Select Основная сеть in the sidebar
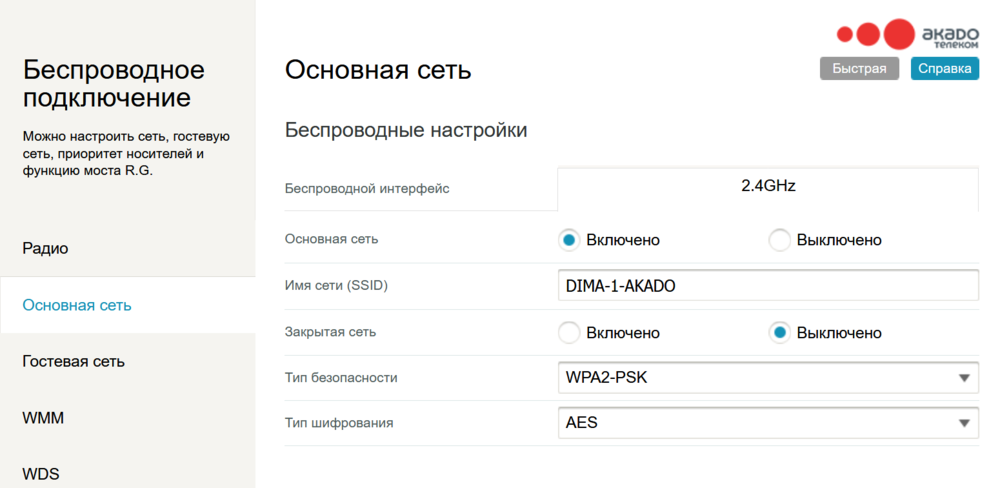This screenshot has height=488, width=1000. point(77,305)
